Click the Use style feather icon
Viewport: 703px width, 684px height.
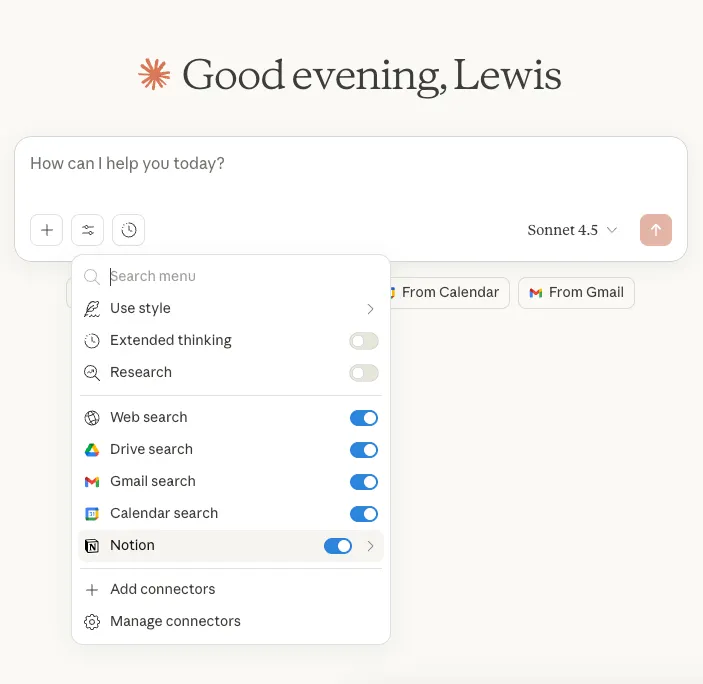tap(92, 309)
